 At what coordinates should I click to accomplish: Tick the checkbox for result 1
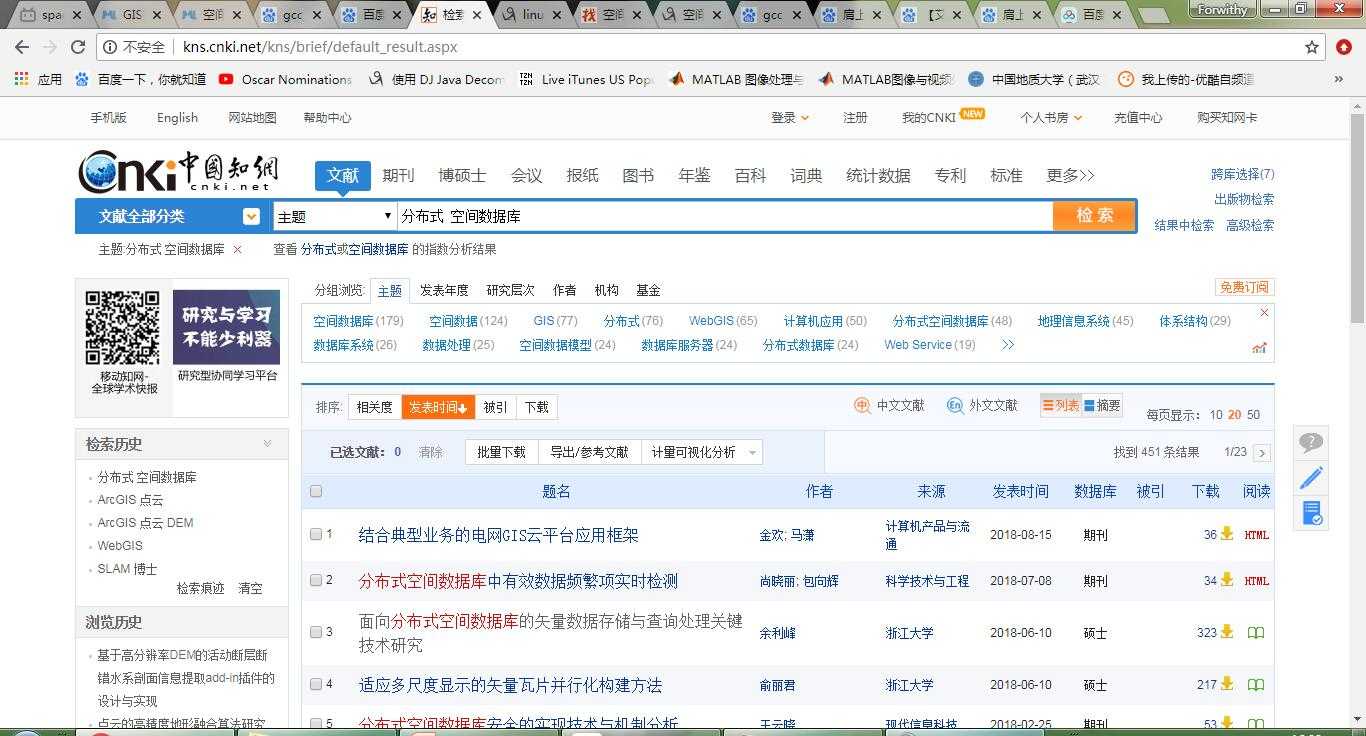point(316,534)
